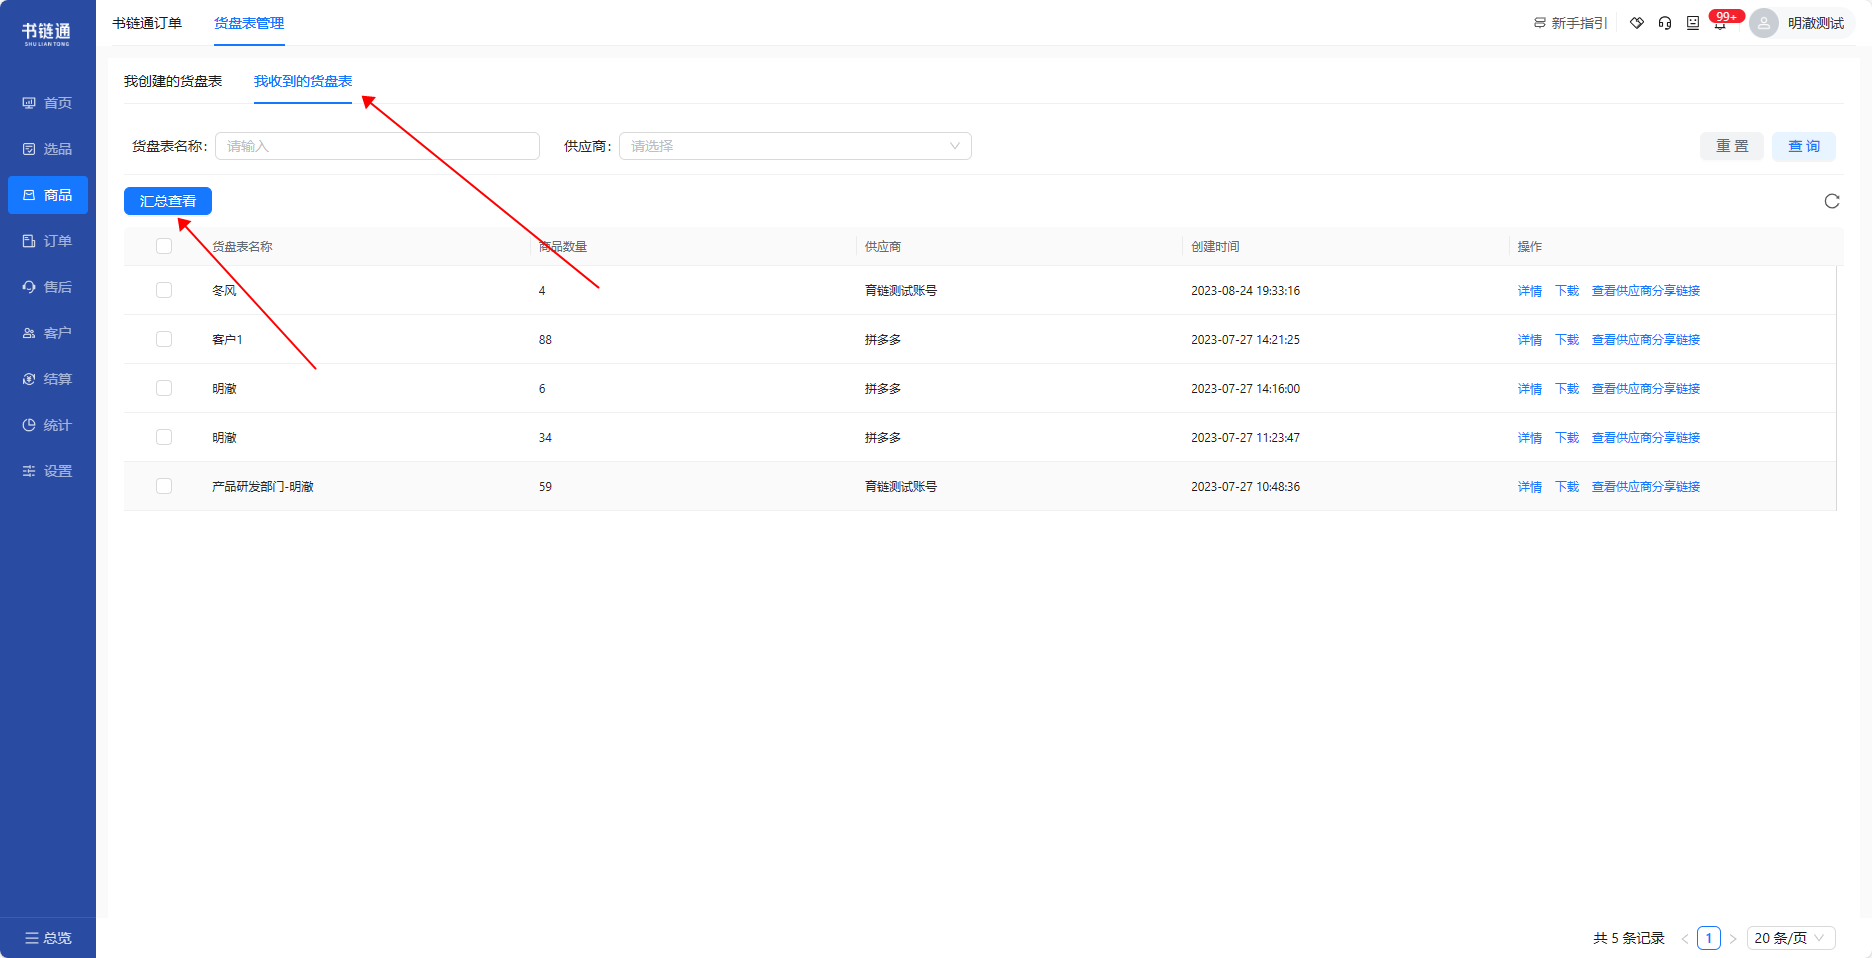Viewport: 1872px width, 958px height.
Task: Click the user avatar icon
Action: point(1764,23)
